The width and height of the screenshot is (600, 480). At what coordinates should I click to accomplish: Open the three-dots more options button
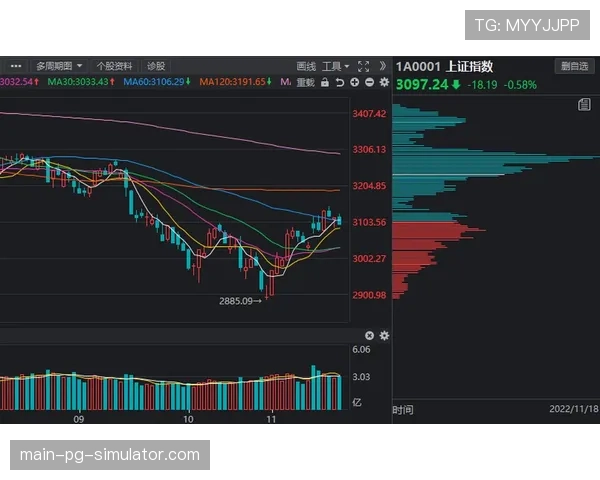(16, 66)
